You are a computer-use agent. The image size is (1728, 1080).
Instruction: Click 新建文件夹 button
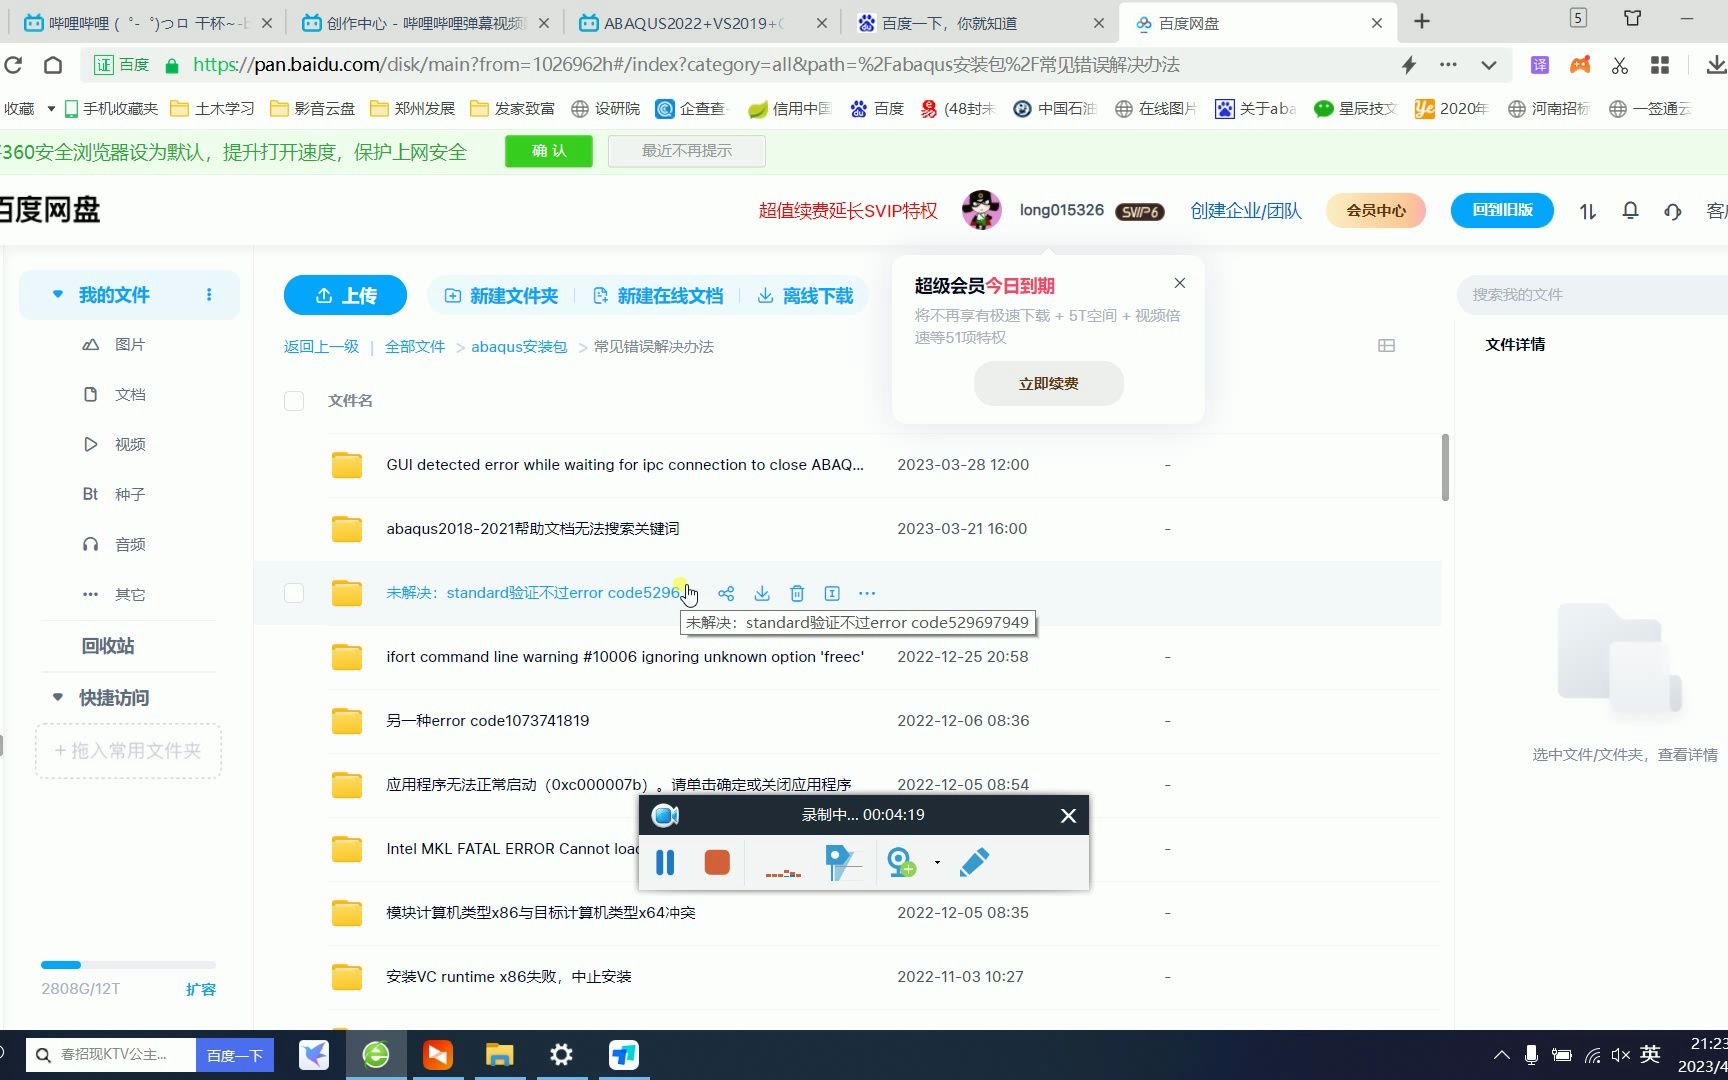pyautogui.click(x=501, y=296)
